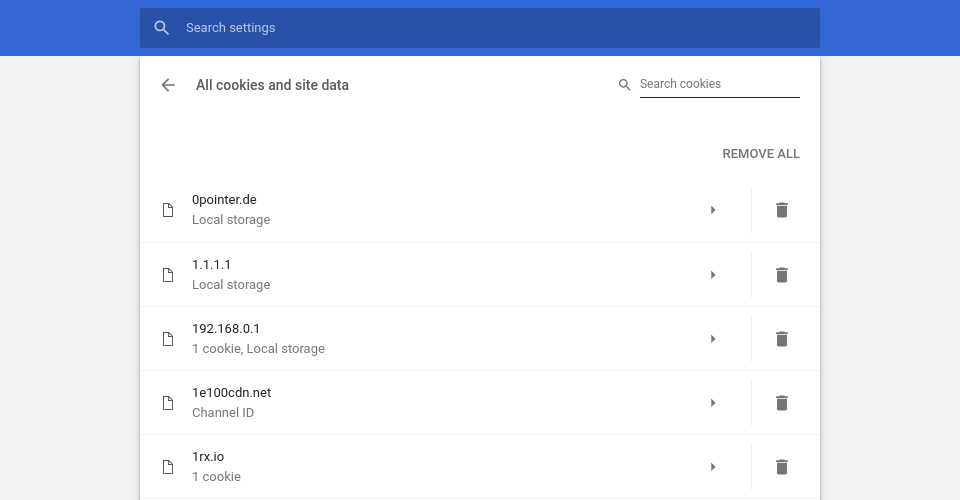Viewport: 960px width, 500px height.
Task: Delete 1e100cdn.net Channel ID trash icon
Action: [781, 403]
